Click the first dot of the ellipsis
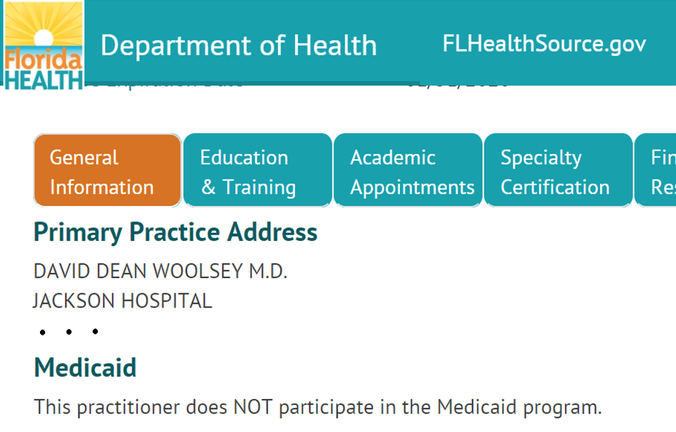This screenshot has height=432, width=676. tap(42, 332)
